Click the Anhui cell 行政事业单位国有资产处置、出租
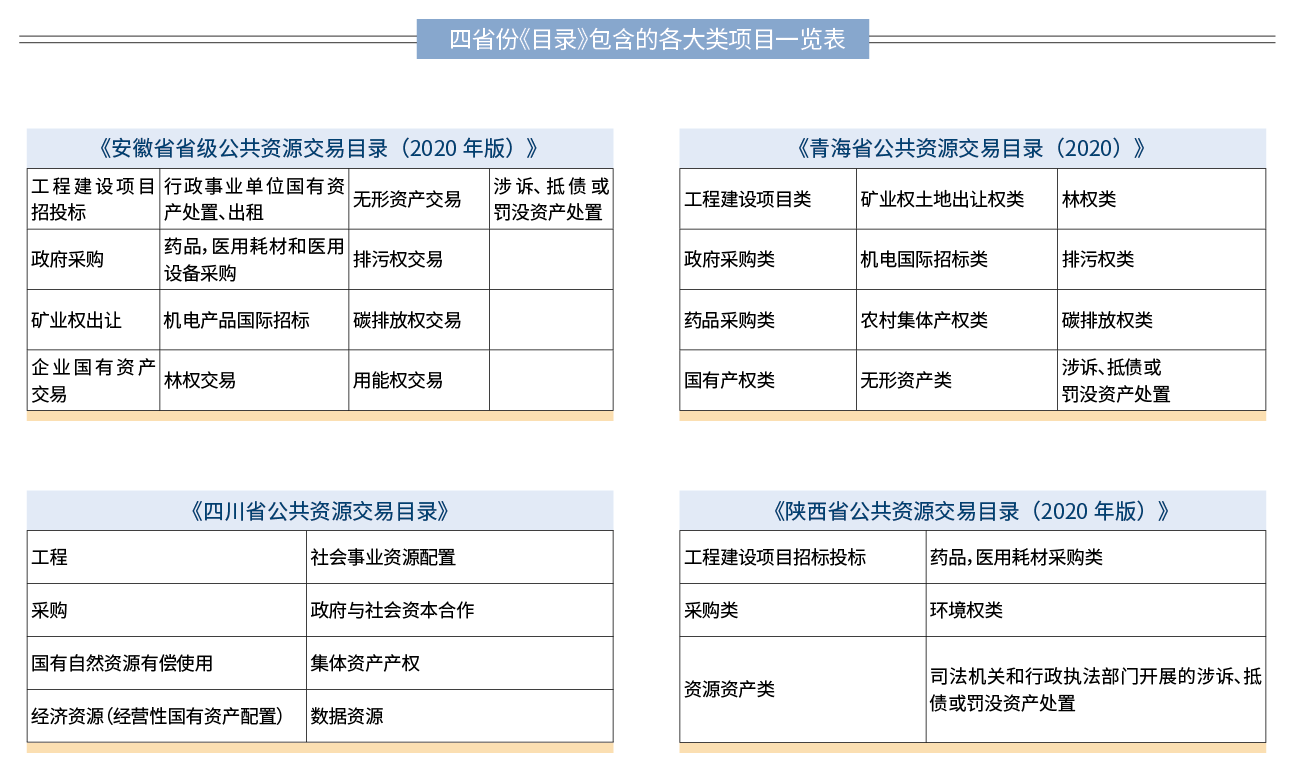The width and height of the screenshot is (1296, 770). click(254, 199)
